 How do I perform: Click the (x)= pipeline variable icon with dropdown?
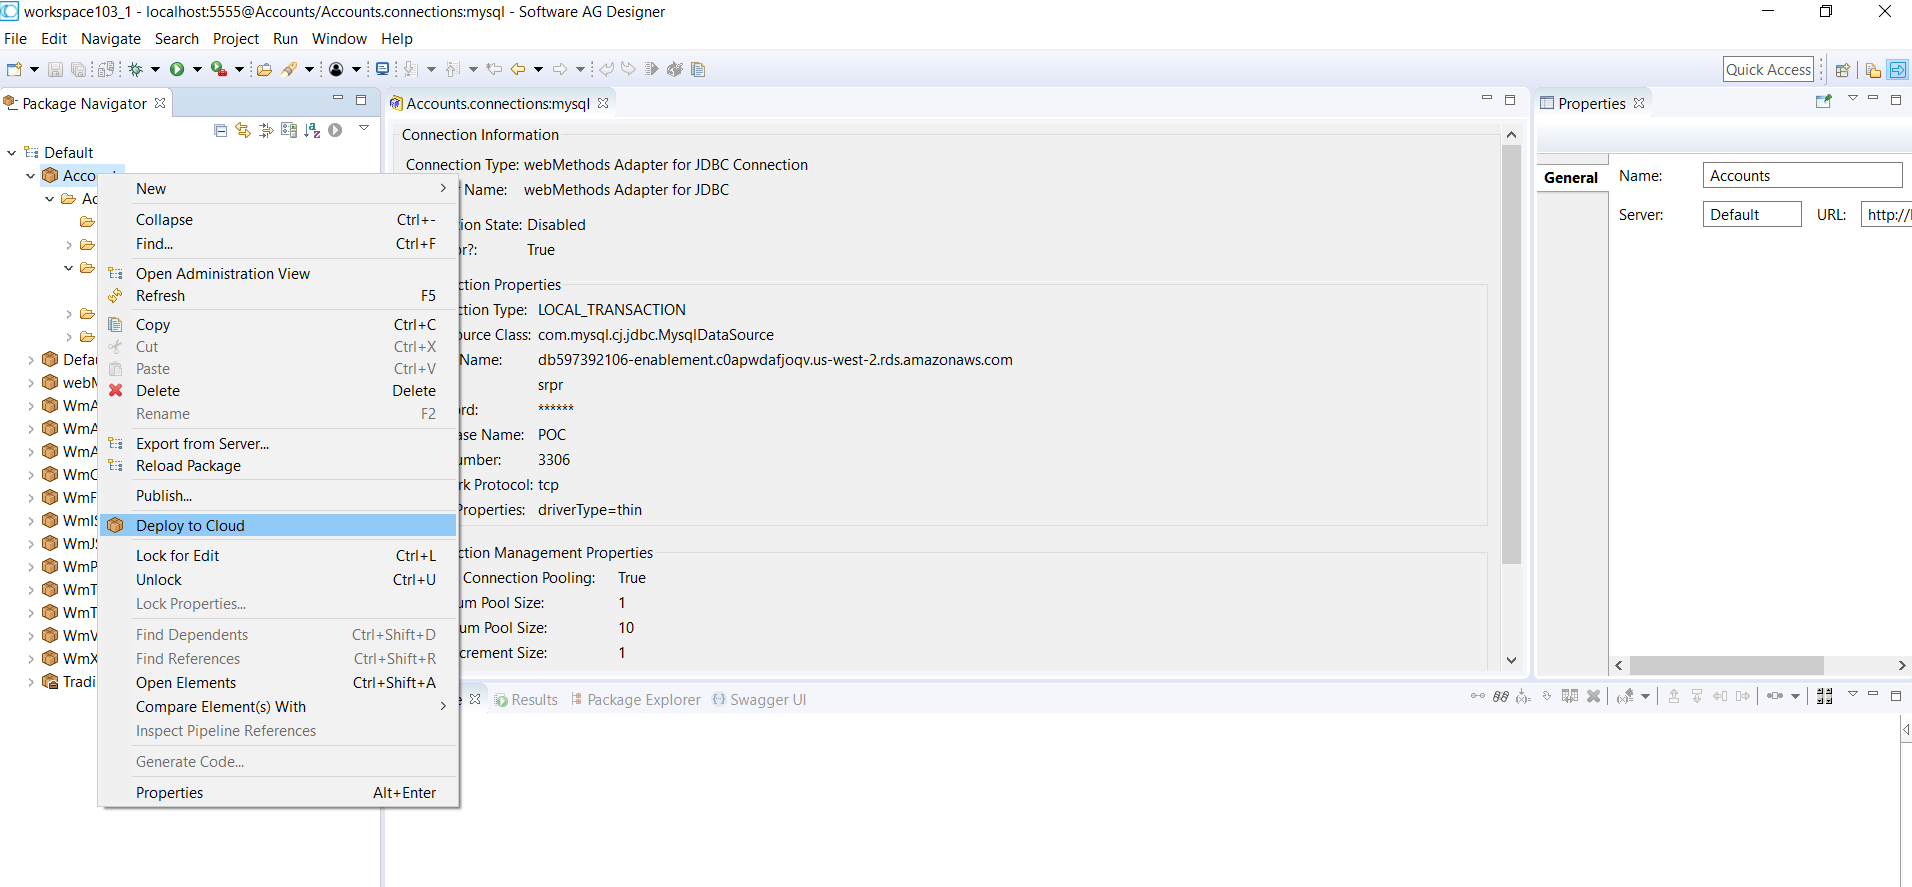(x=1626, y=696)
